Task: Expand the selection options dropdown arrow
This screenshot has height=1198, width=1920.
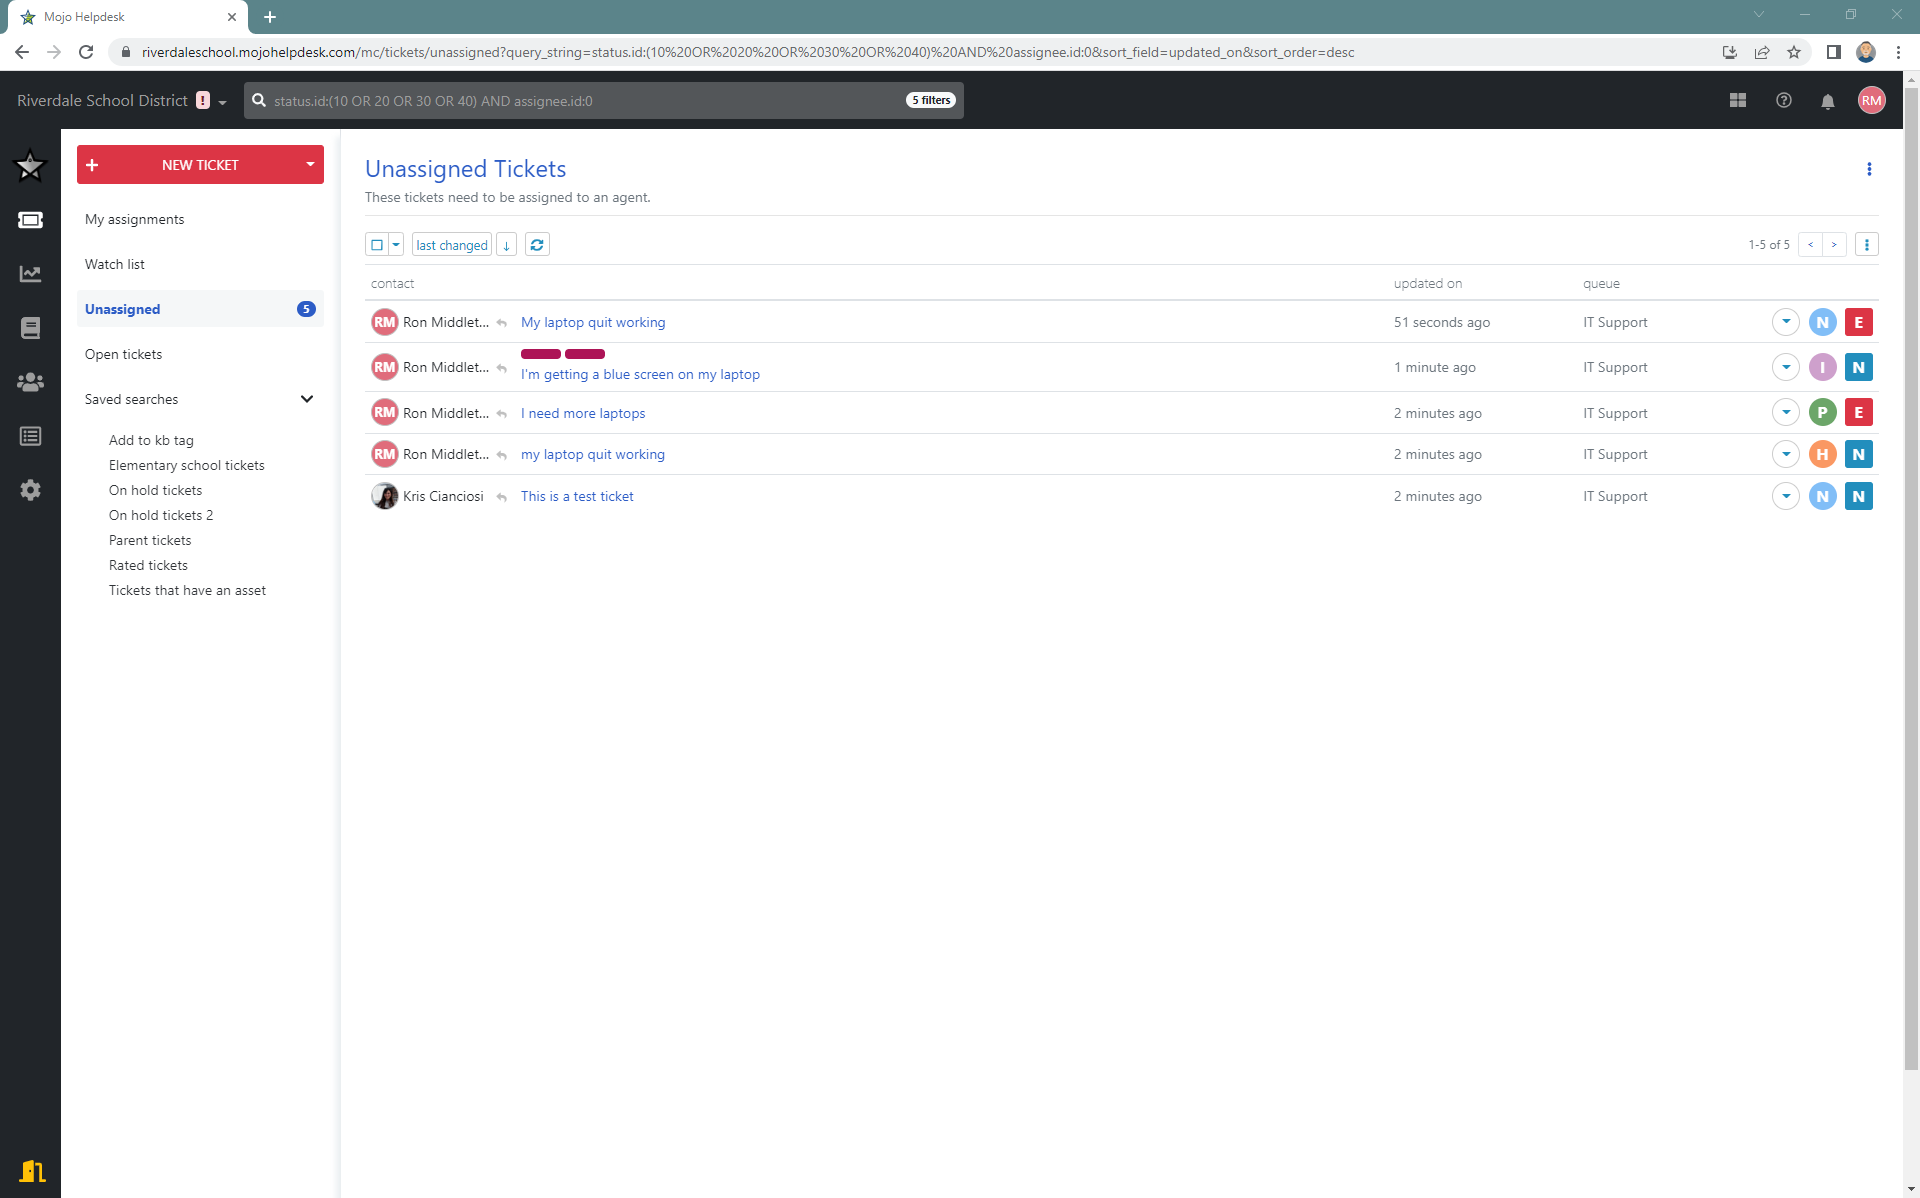Action: [395, 244]
